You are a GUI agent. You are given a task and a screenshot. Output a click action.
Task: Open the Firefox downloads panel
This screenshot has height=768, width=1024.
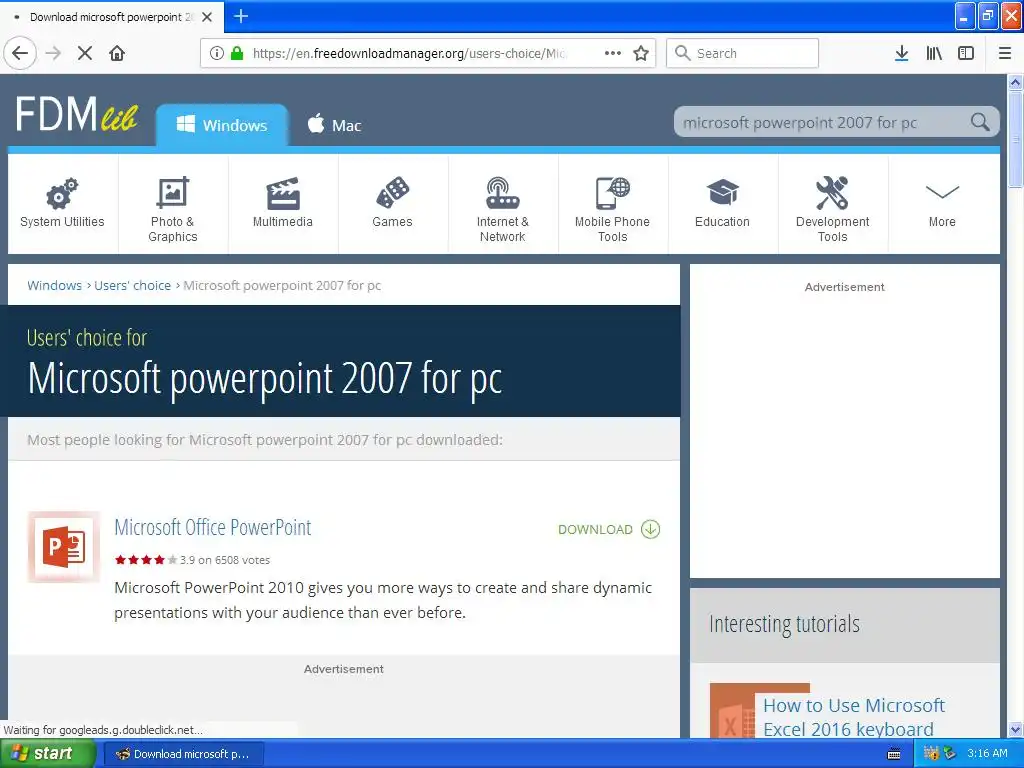901,53
